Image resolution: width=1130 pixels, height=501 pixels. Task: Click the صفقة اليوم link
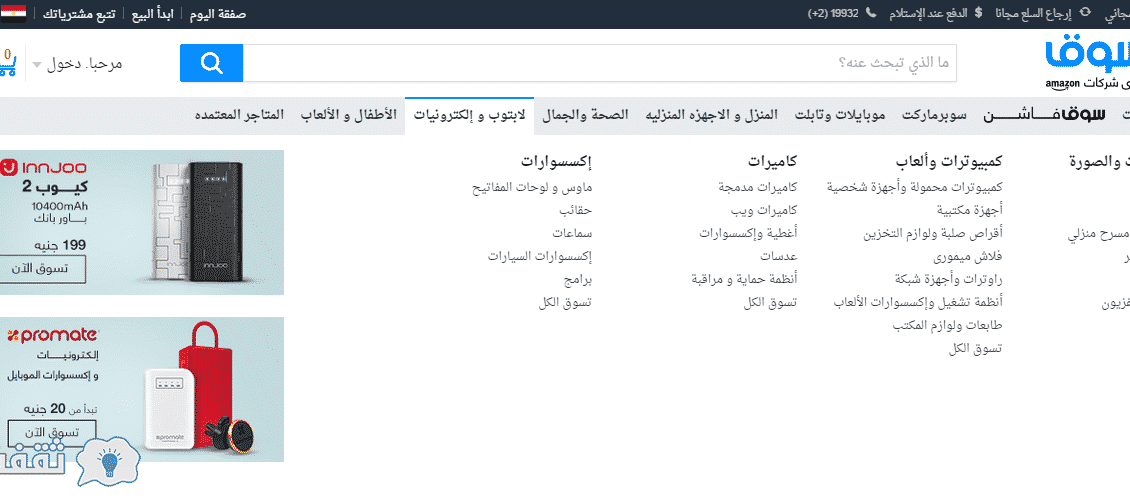pyautogui.click(x=218, y=14)
